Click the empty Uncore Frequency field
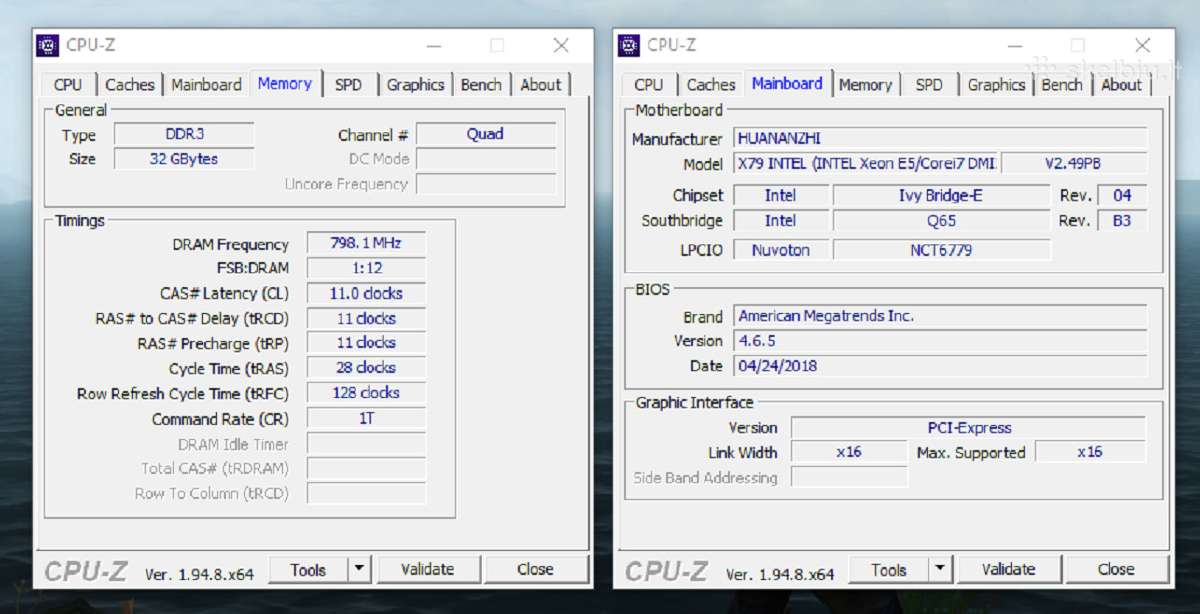 (486, 184)
